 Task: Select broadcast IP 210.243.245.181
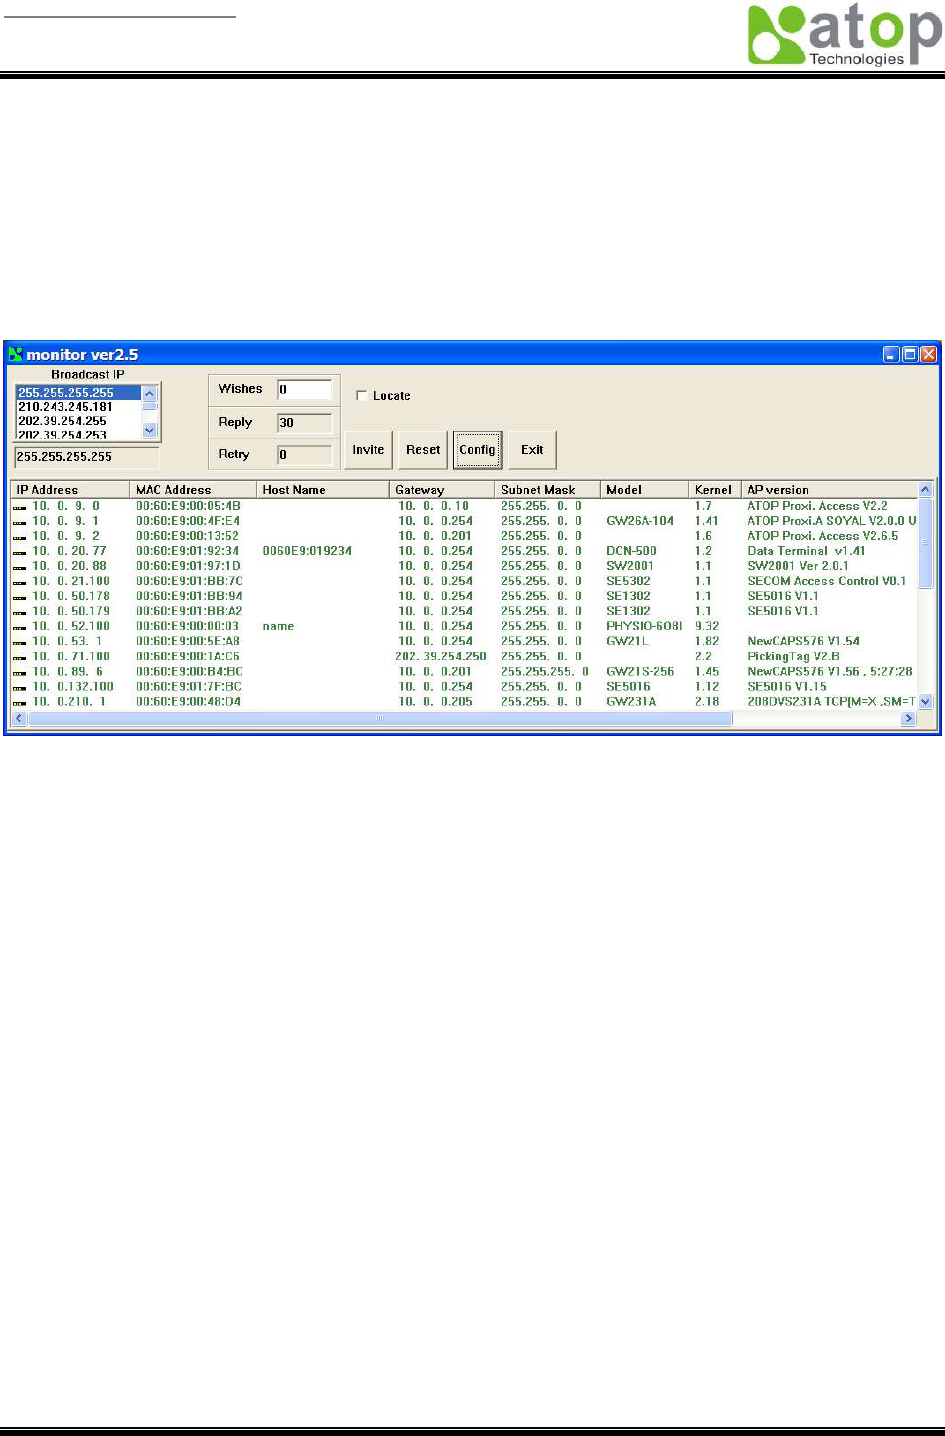click(78, 407)
